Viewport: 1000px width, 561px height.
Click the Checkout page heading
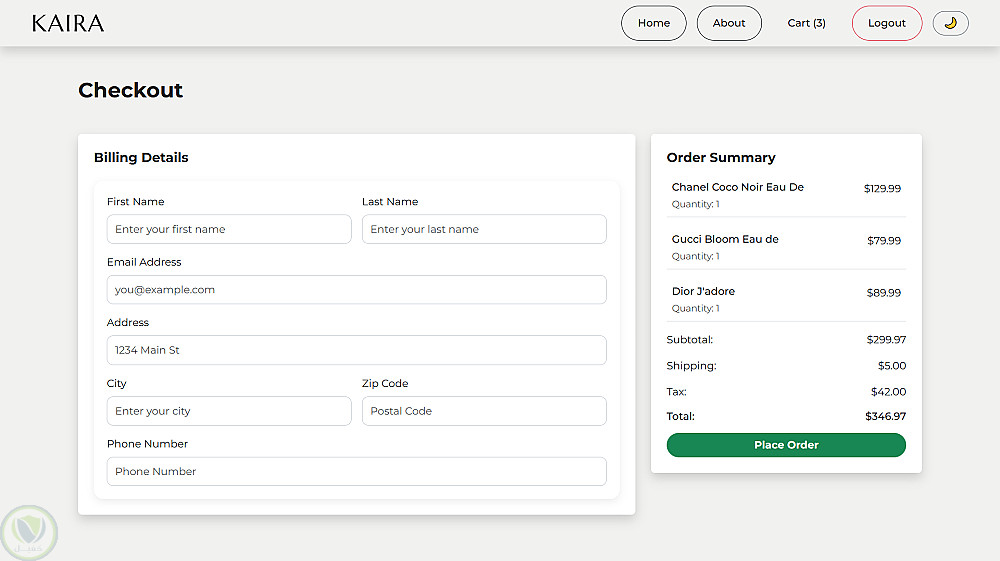point(131,90)
